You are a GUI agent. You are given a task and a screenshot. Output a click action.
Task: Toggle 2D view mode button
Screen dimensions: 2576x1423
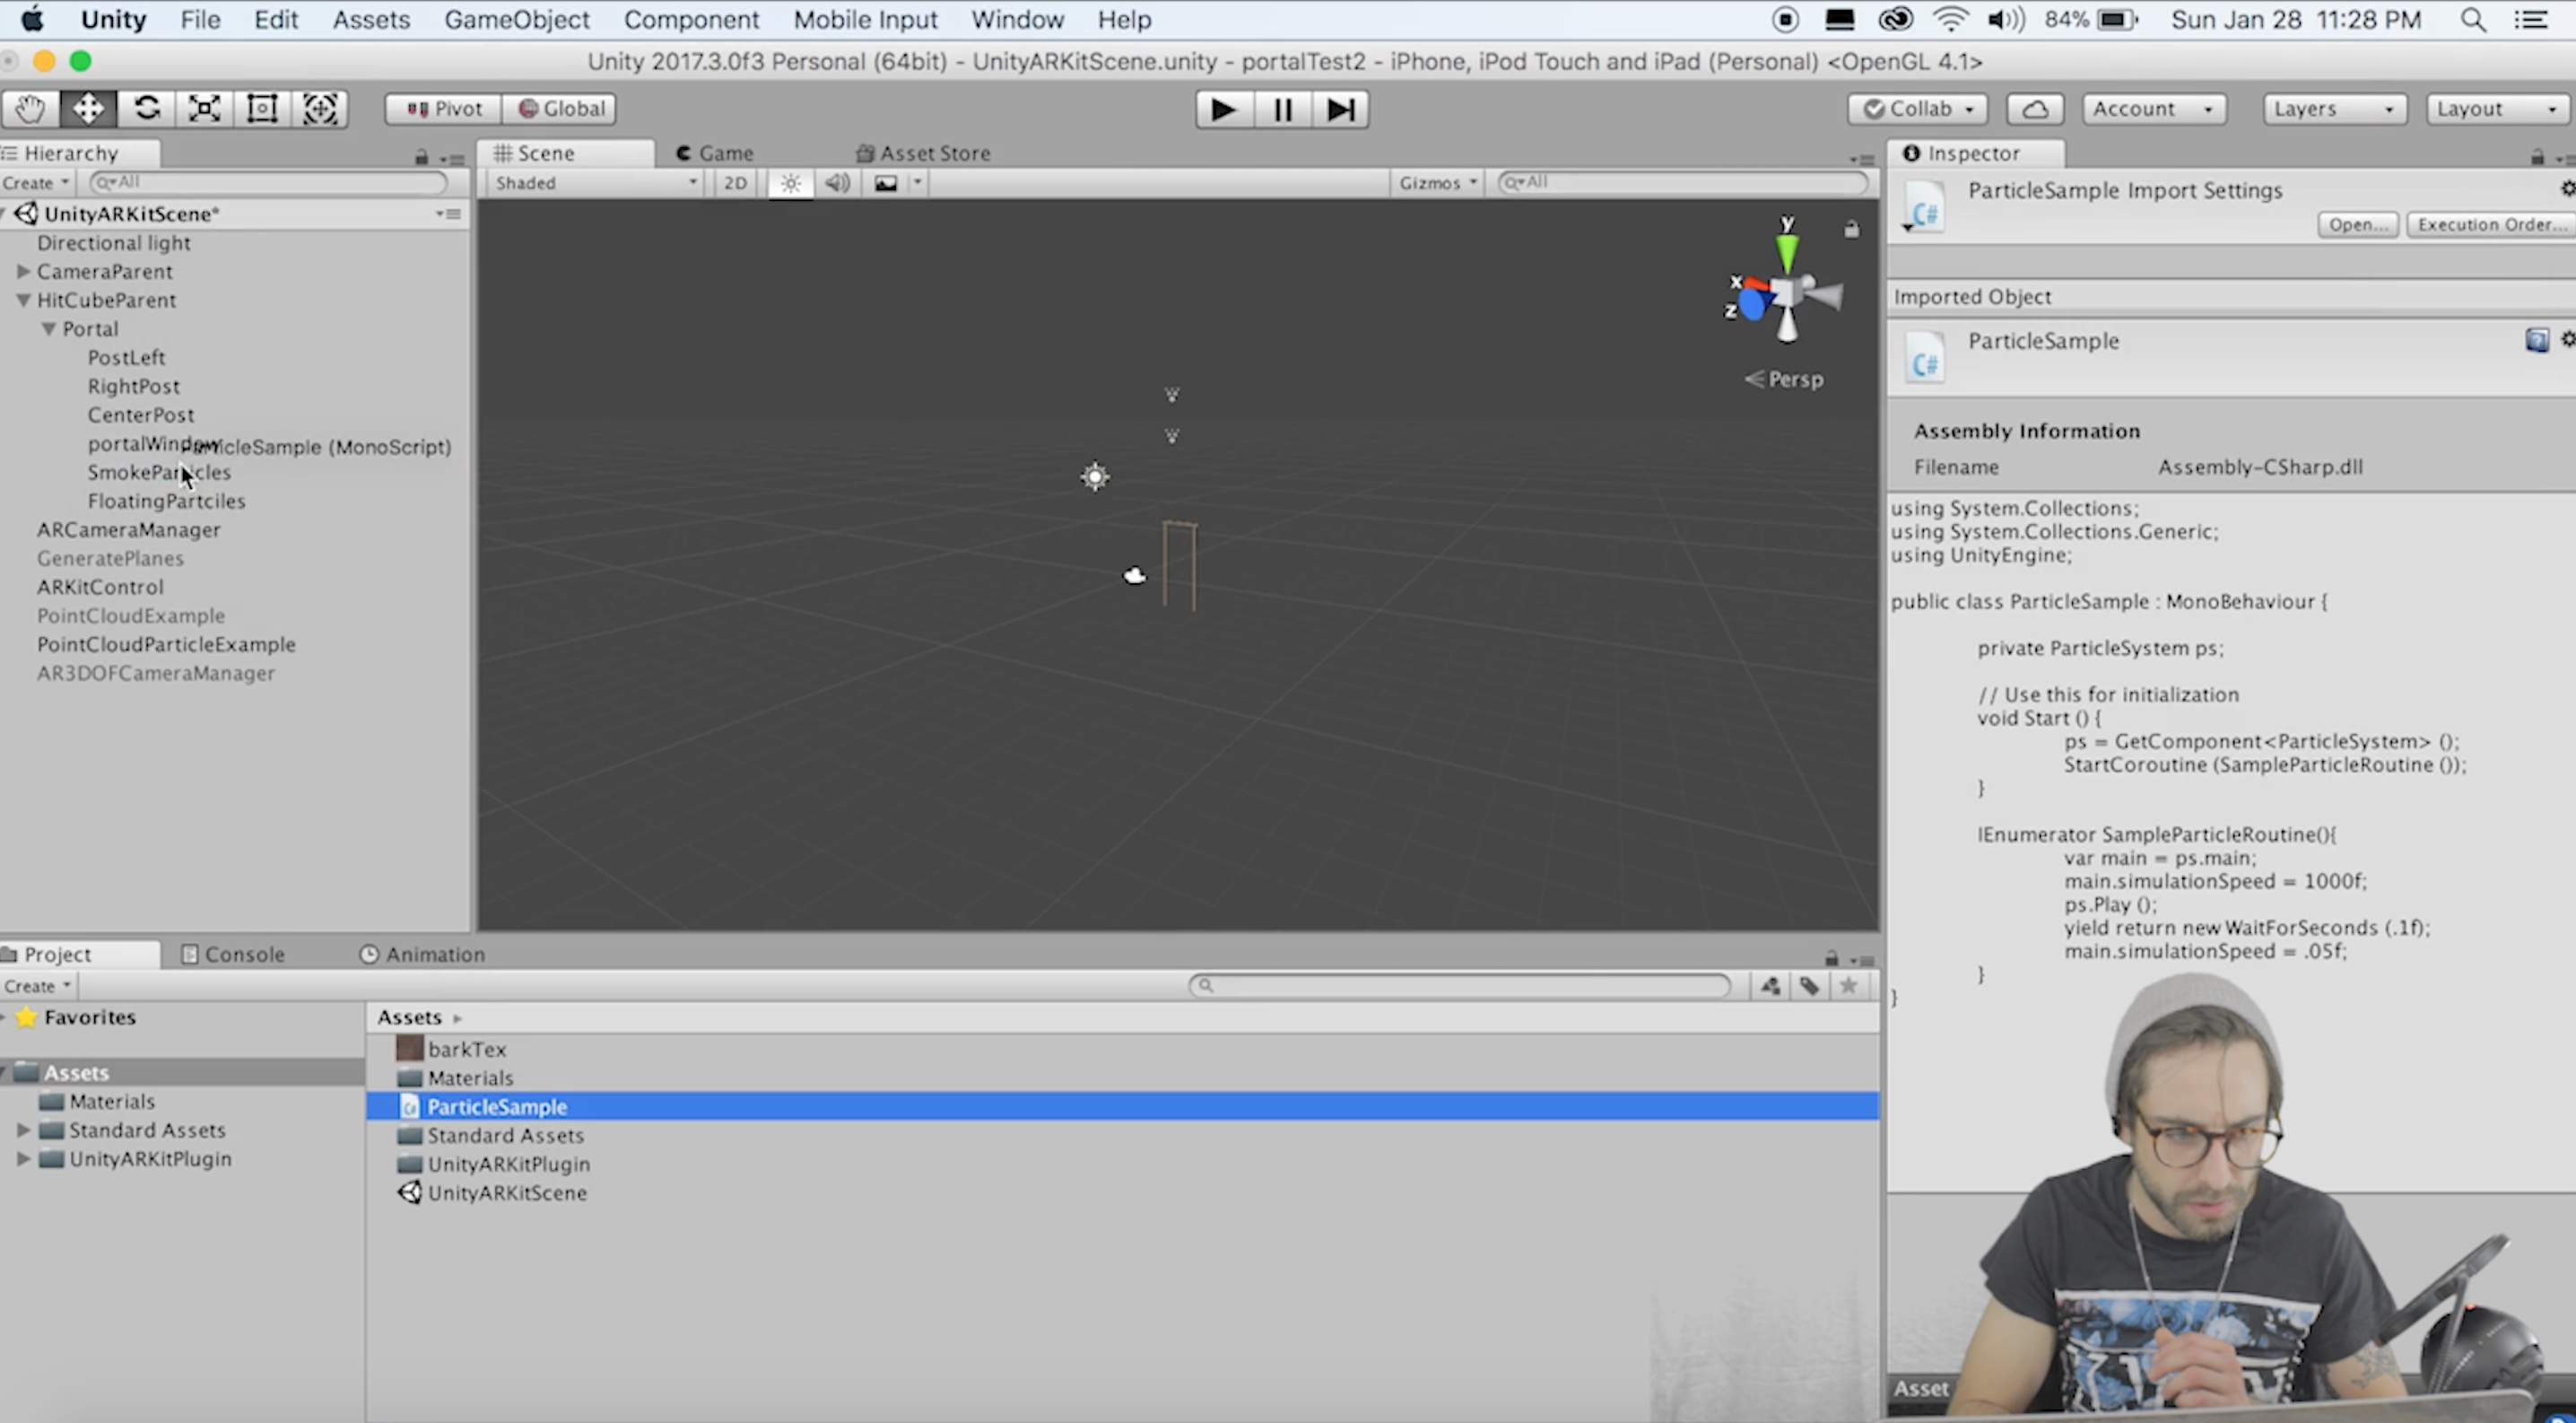tap(735, 182)
